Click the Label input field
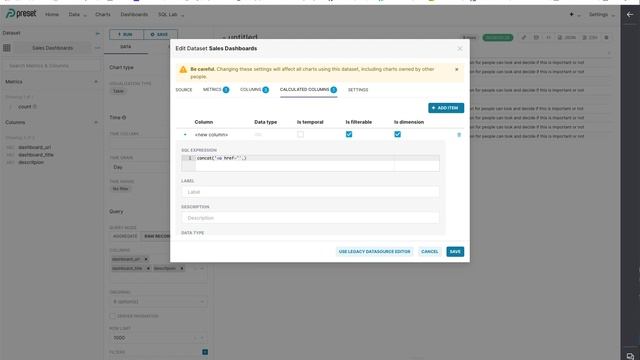 click(310, 192)
